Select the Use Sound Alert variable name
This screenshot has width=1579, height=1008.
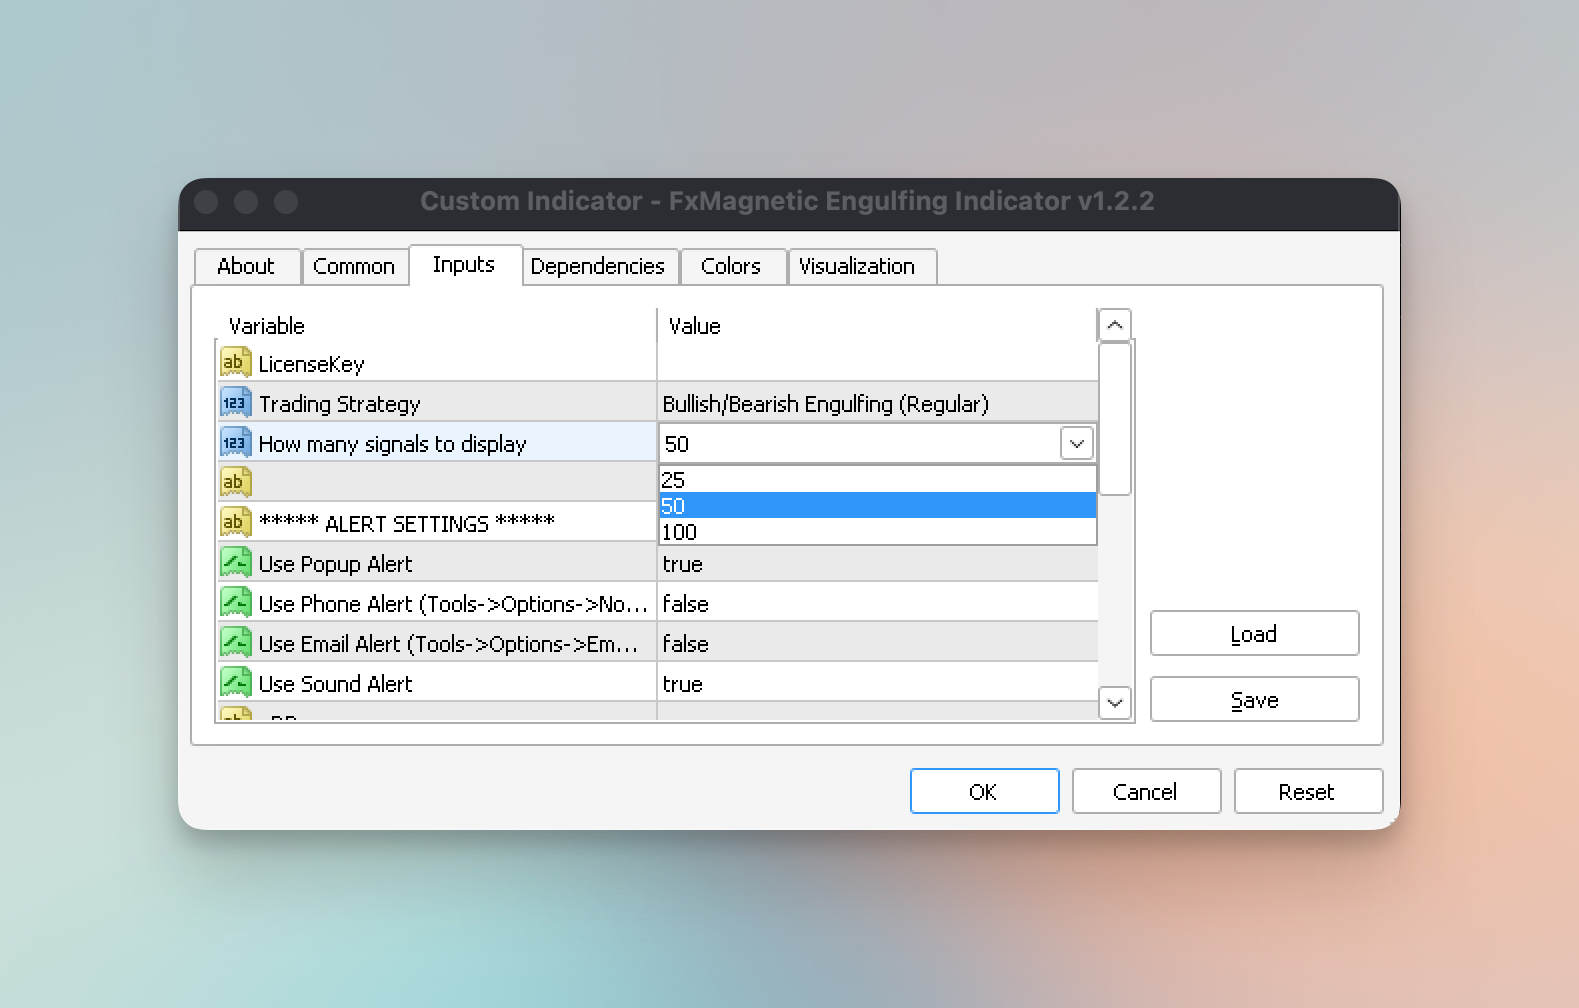(335, 684)
